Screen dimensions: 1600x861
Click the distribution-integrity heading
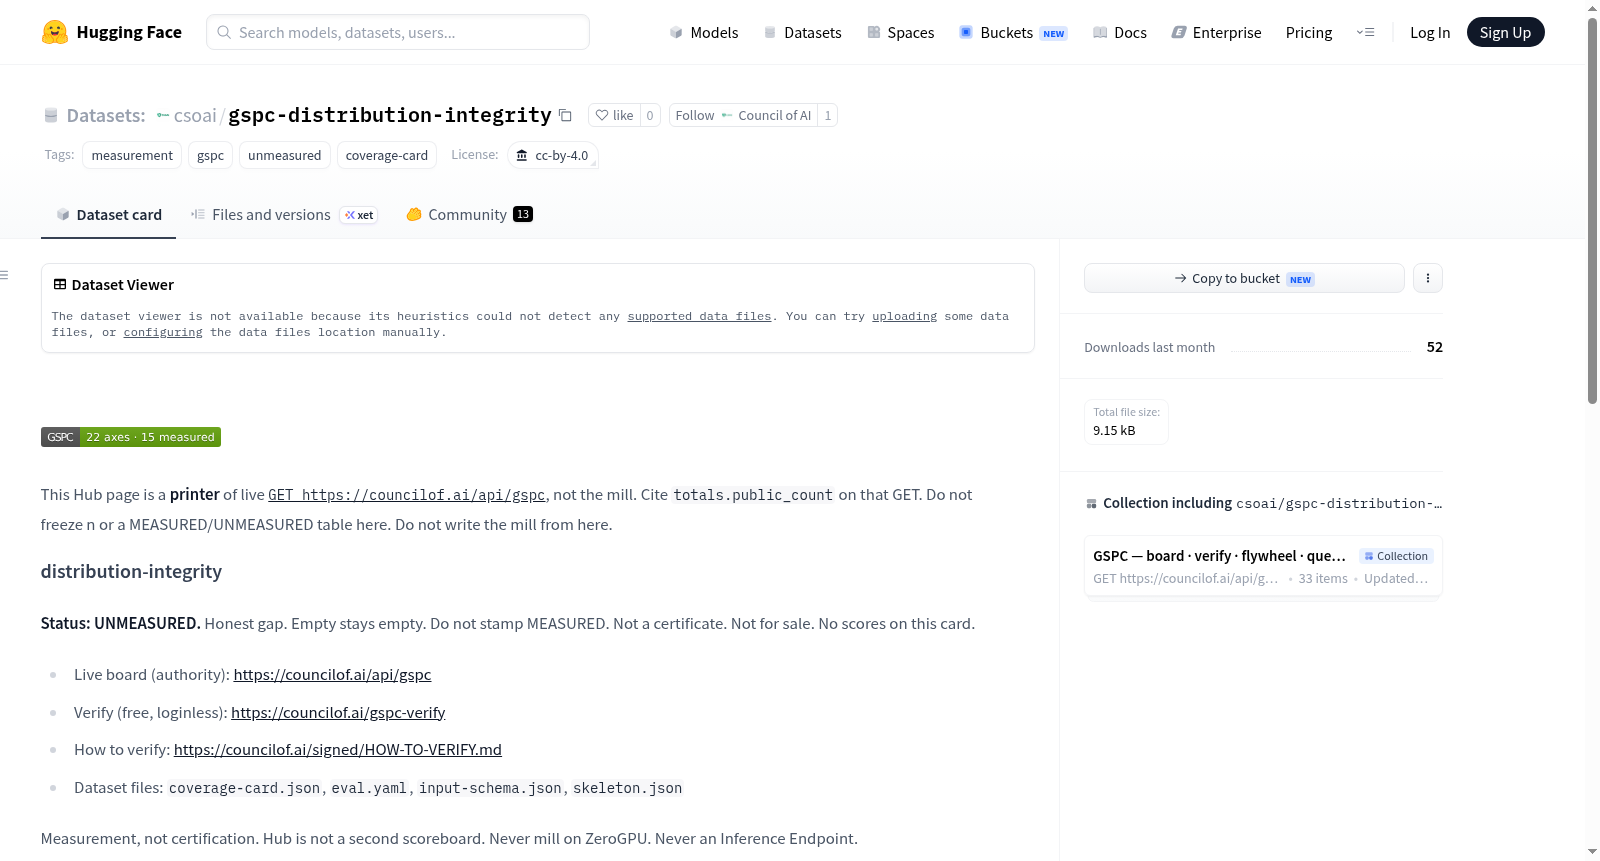[x=131, y=572]
